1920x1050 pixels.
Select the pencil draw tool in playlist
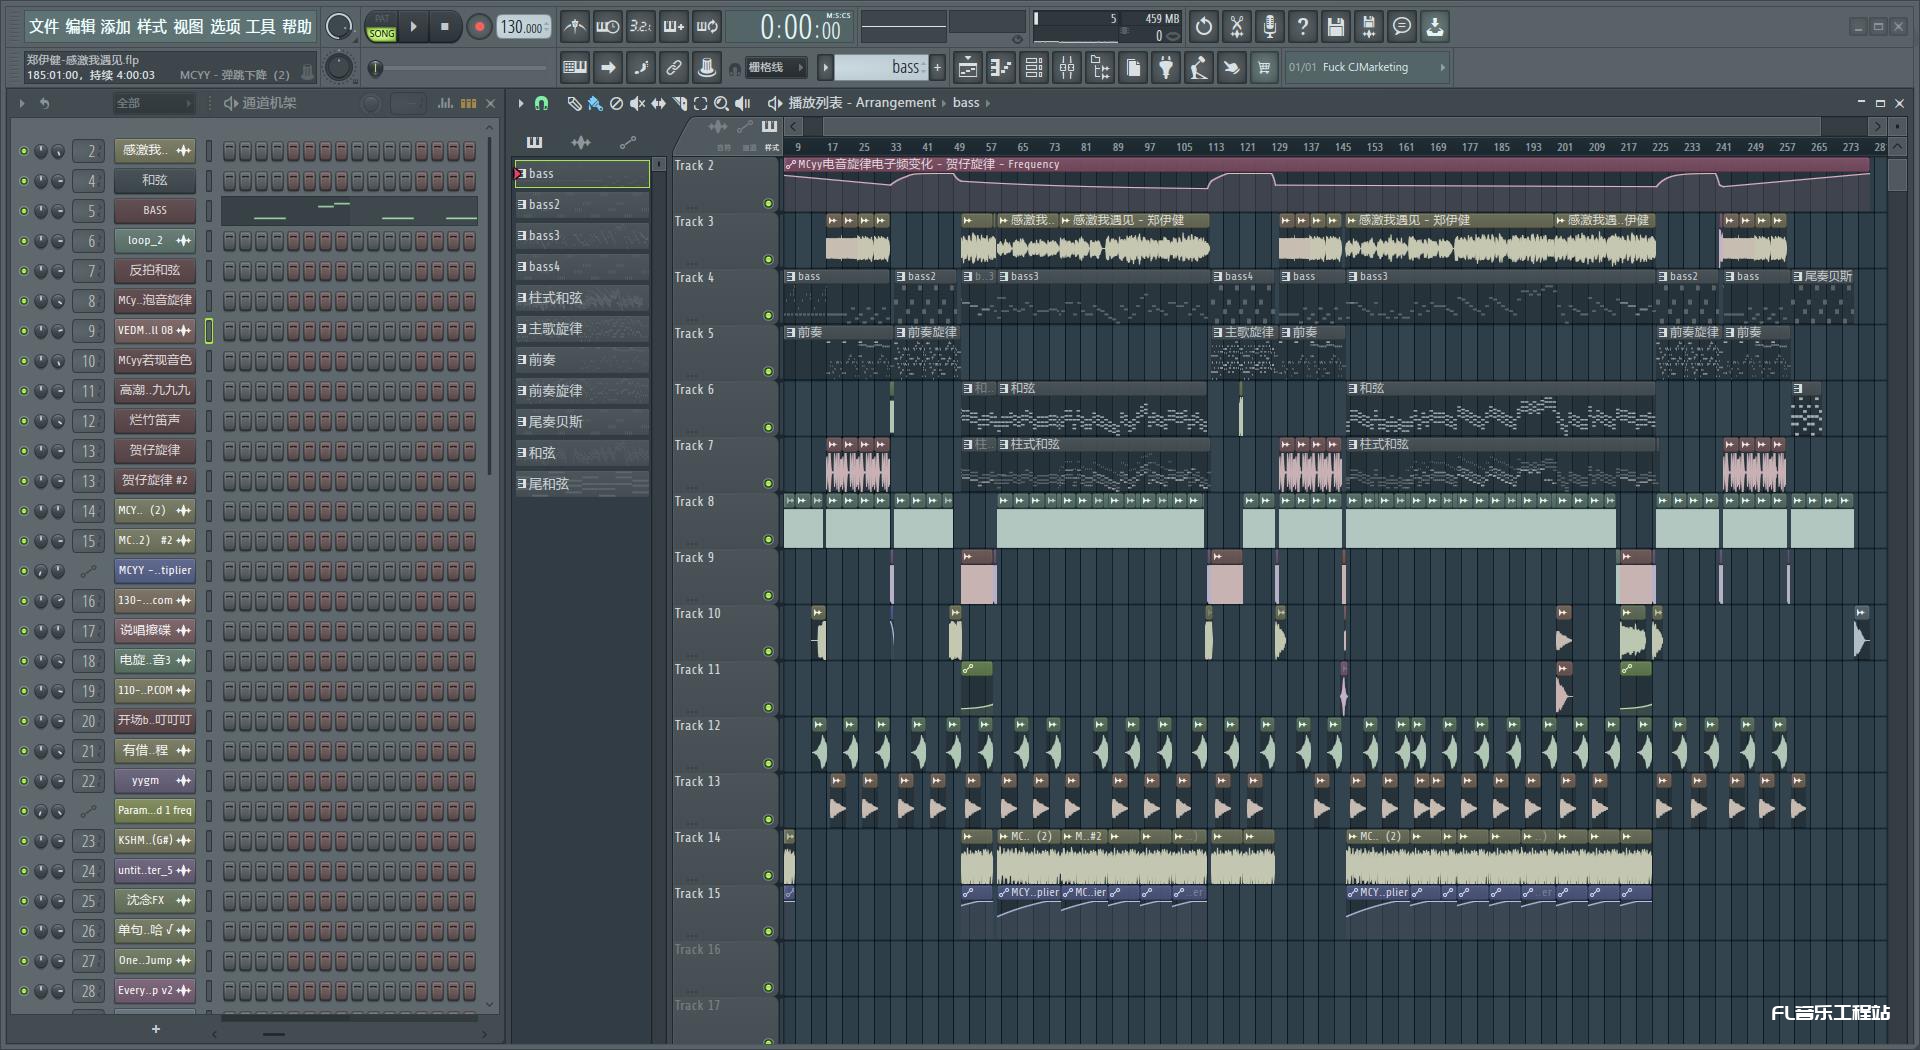[x=574, y=103]
